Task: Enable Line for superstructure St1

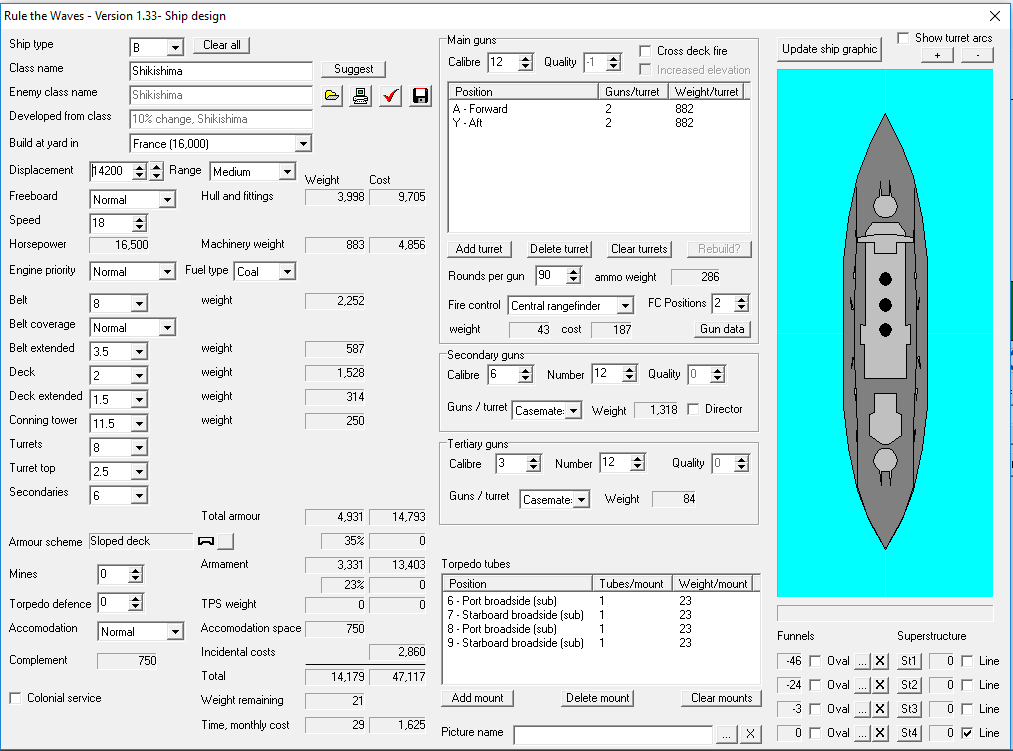Action: coord(967,661)
